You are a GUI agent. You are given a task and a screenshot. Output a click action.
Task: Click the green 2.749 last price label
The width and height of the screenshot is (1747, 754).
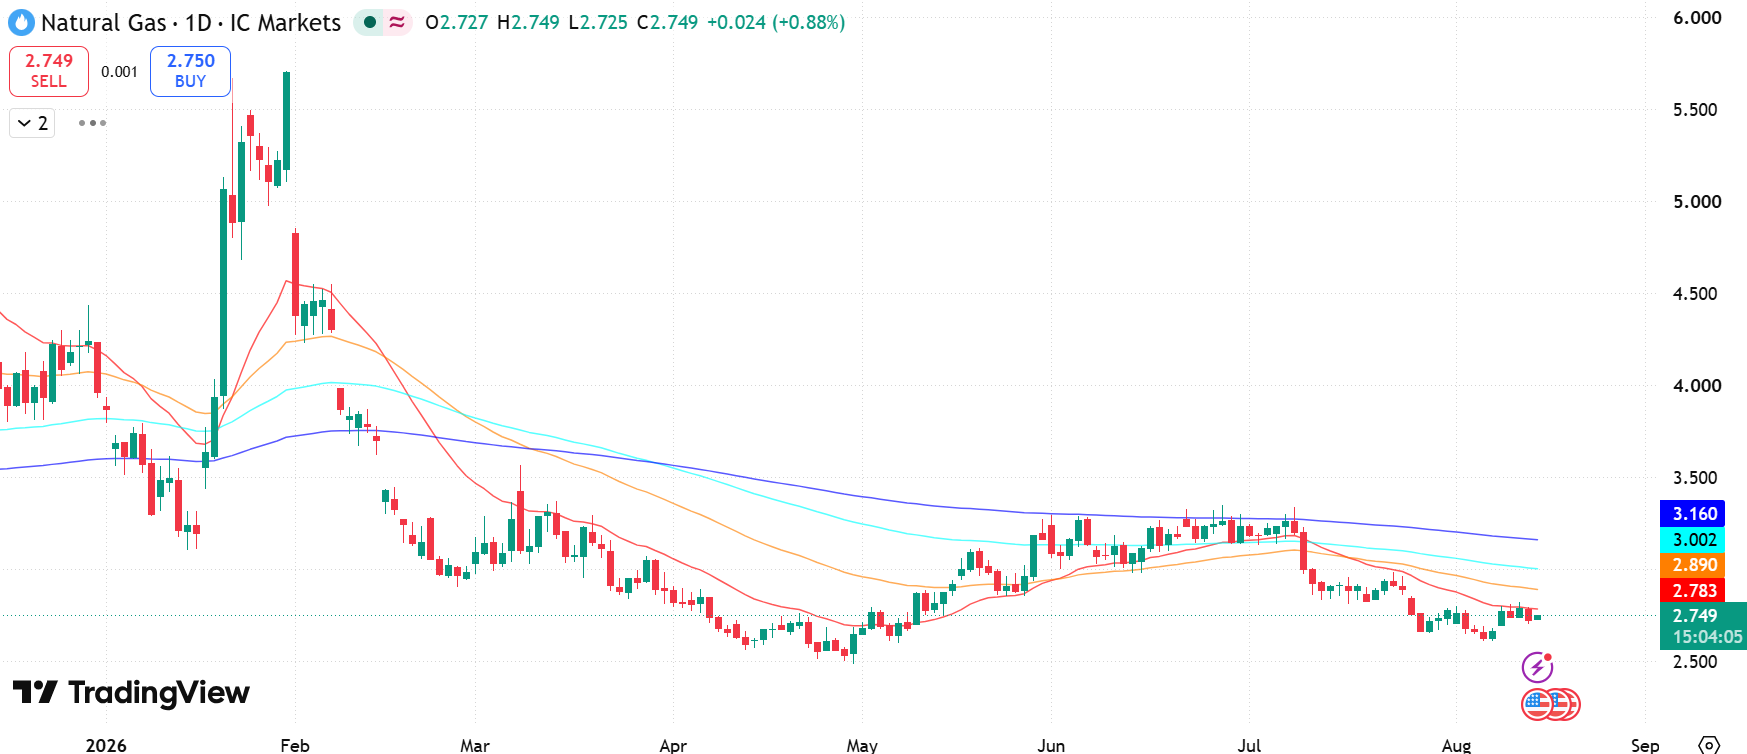pos(1695,616)
